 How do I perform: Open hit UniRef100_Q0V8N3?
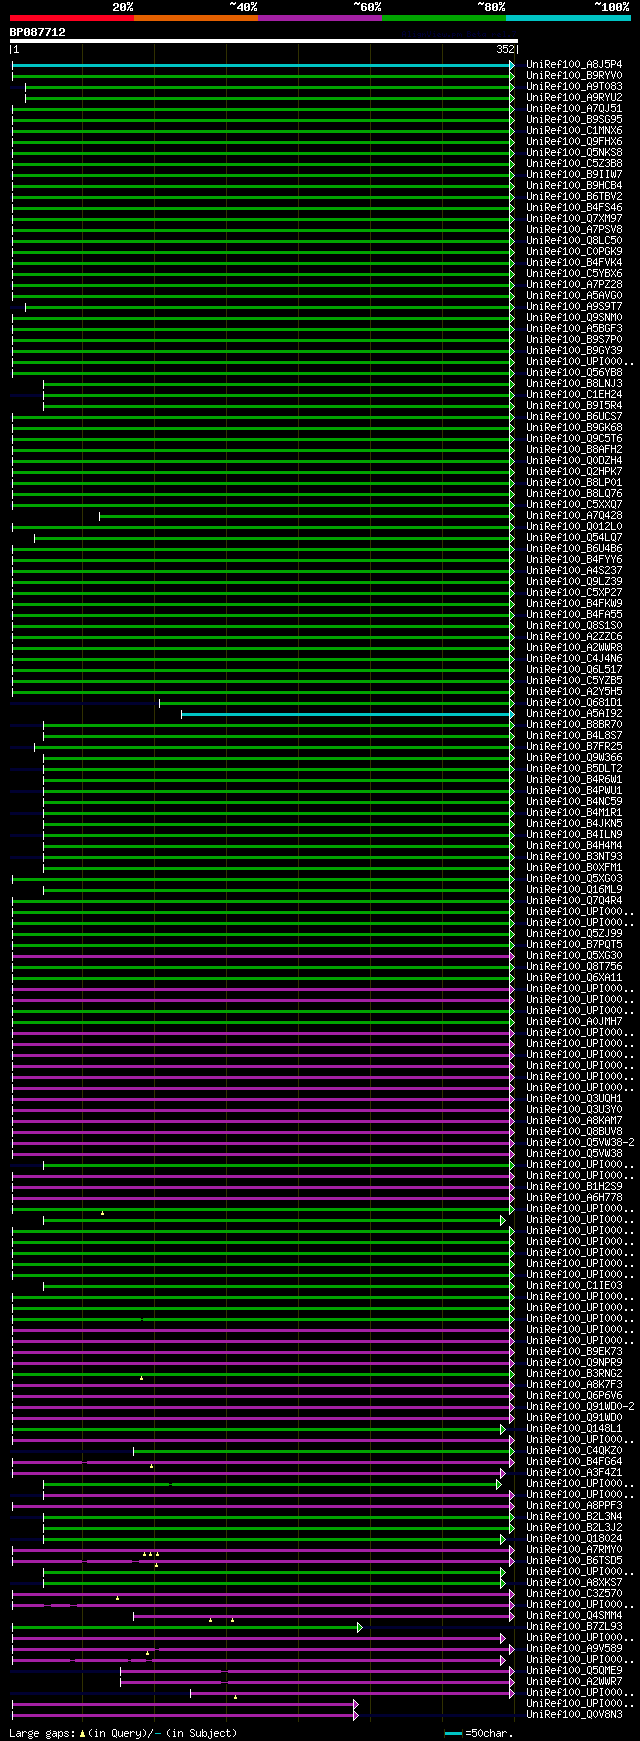(x=574, y=1714)
